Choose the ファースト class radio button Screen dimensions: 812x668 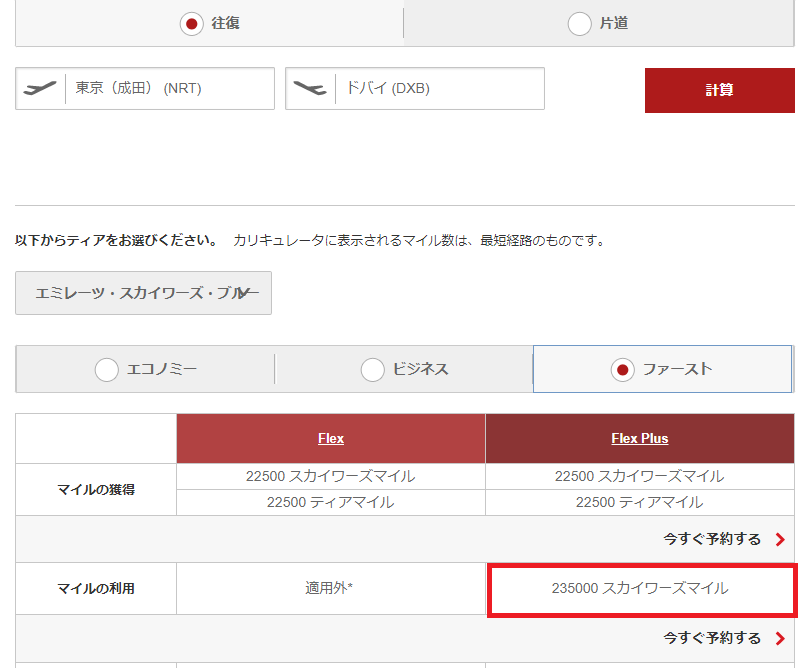tap(622, 370)
